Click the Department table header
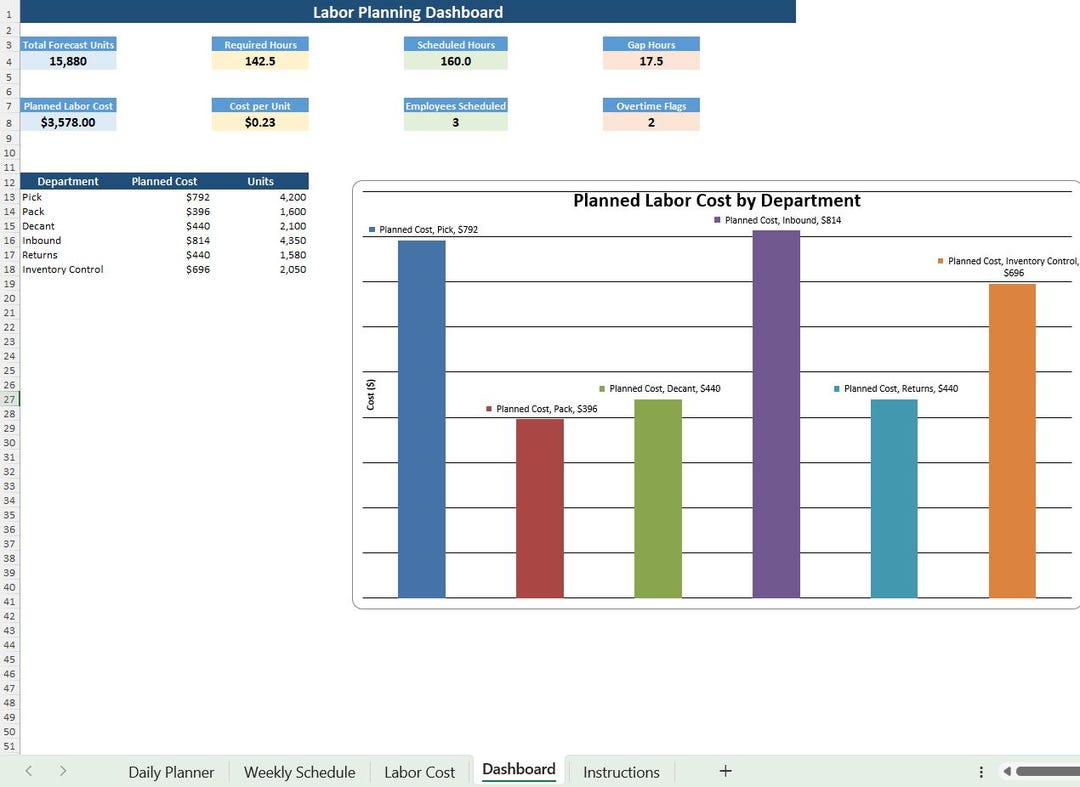 pyautogui.click(x=68, y=182)
